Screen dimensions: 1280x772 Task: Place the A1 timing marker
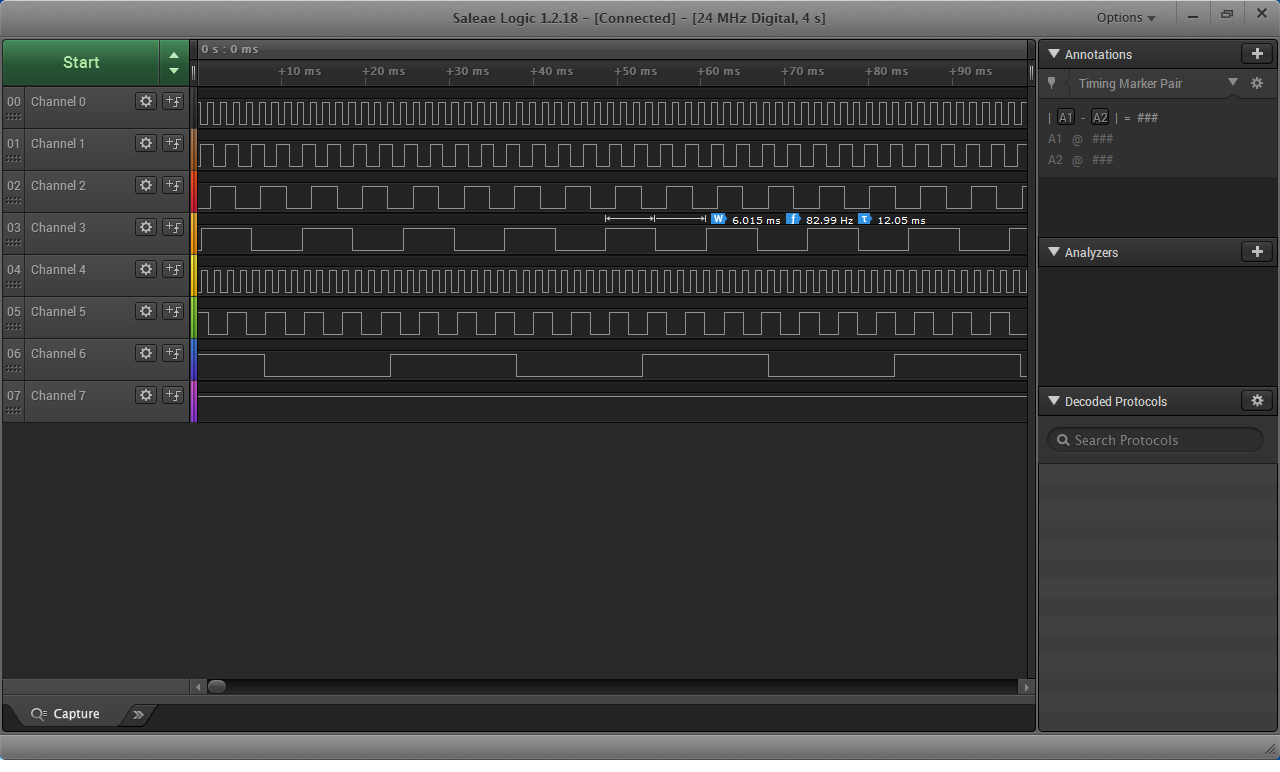pos(1066,117)
